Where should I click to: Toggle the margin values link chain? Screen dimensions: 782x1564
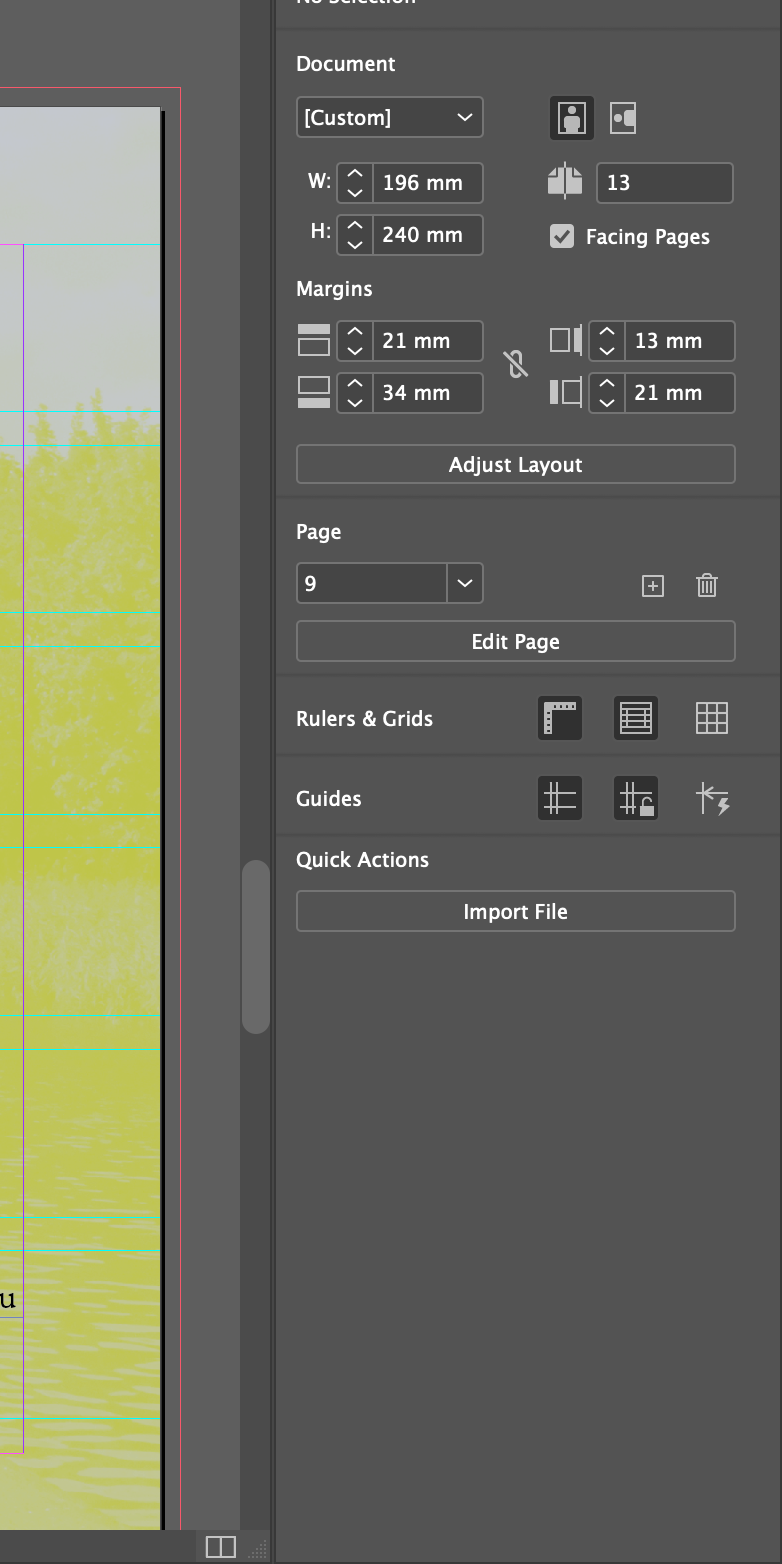coord(516,366)
